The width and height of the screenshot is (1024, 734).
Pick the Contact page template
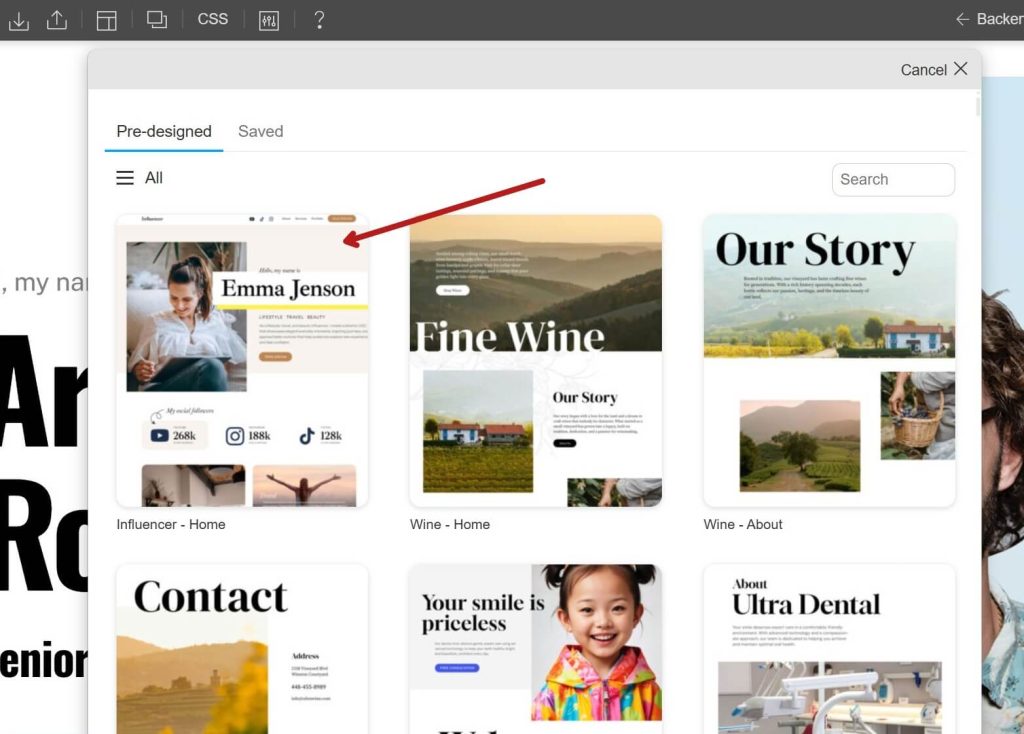(242, 650)
